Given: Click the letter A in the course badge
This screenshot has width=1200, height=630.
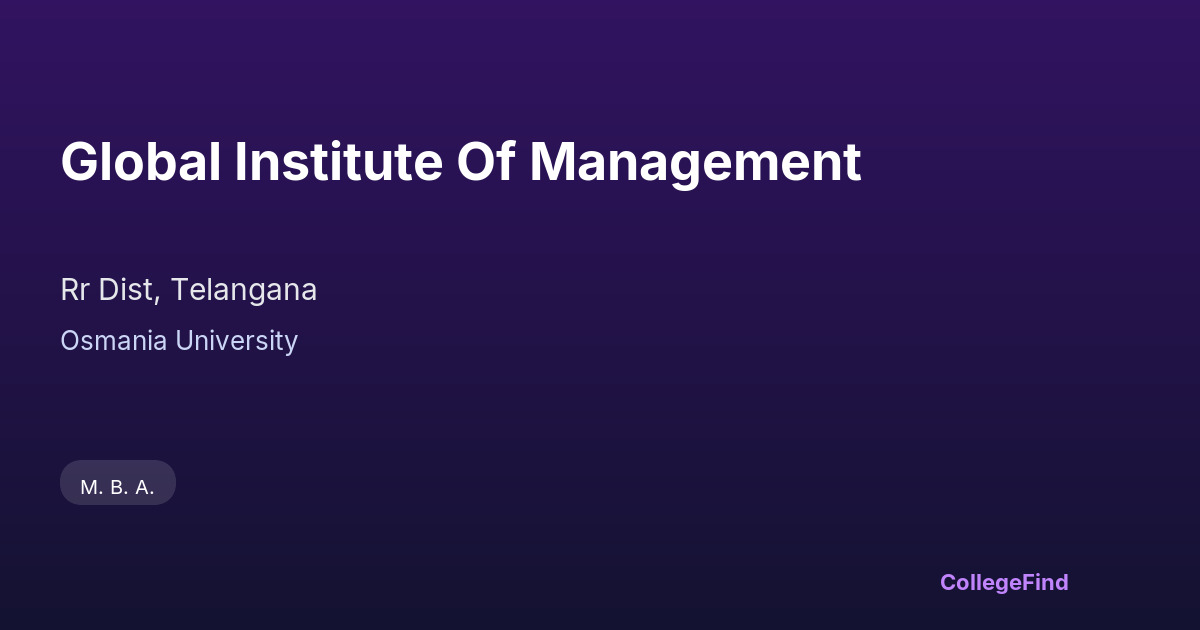Looking at the screenshot, I should 143,487.
